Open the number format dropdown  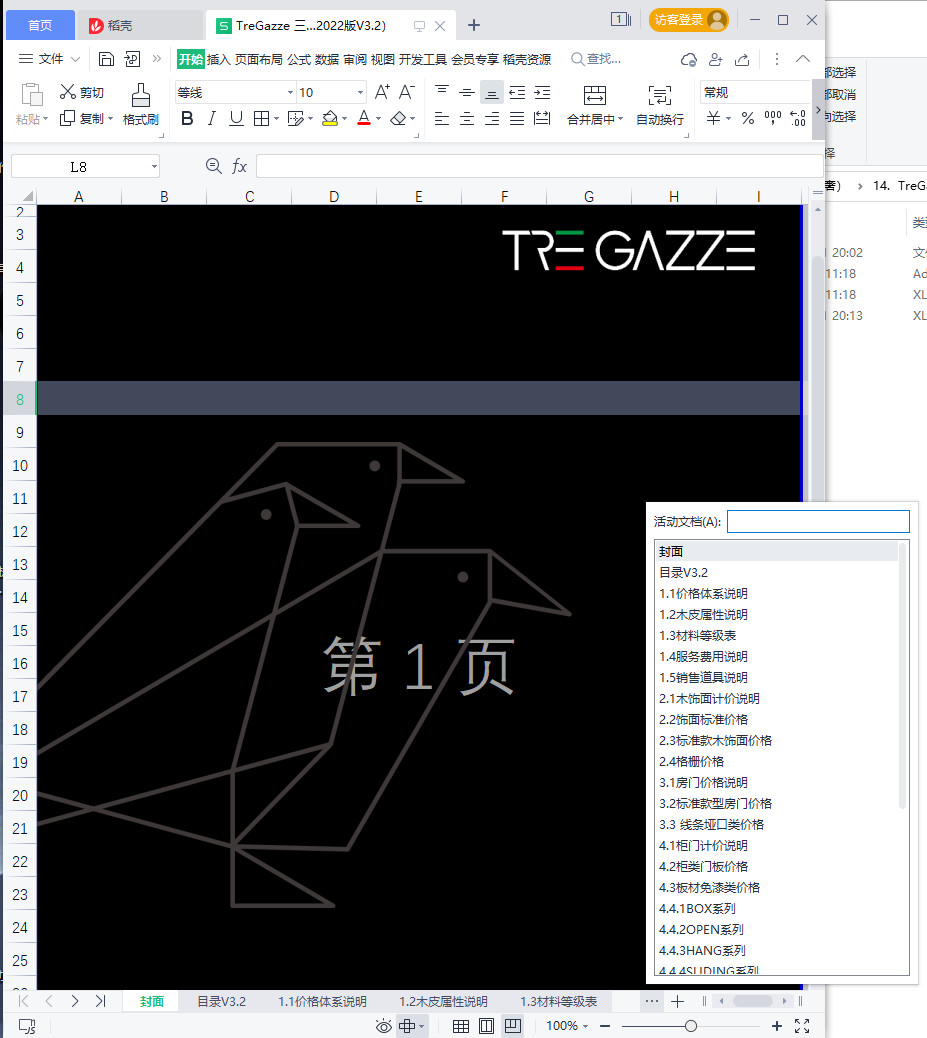pos(754,93)
